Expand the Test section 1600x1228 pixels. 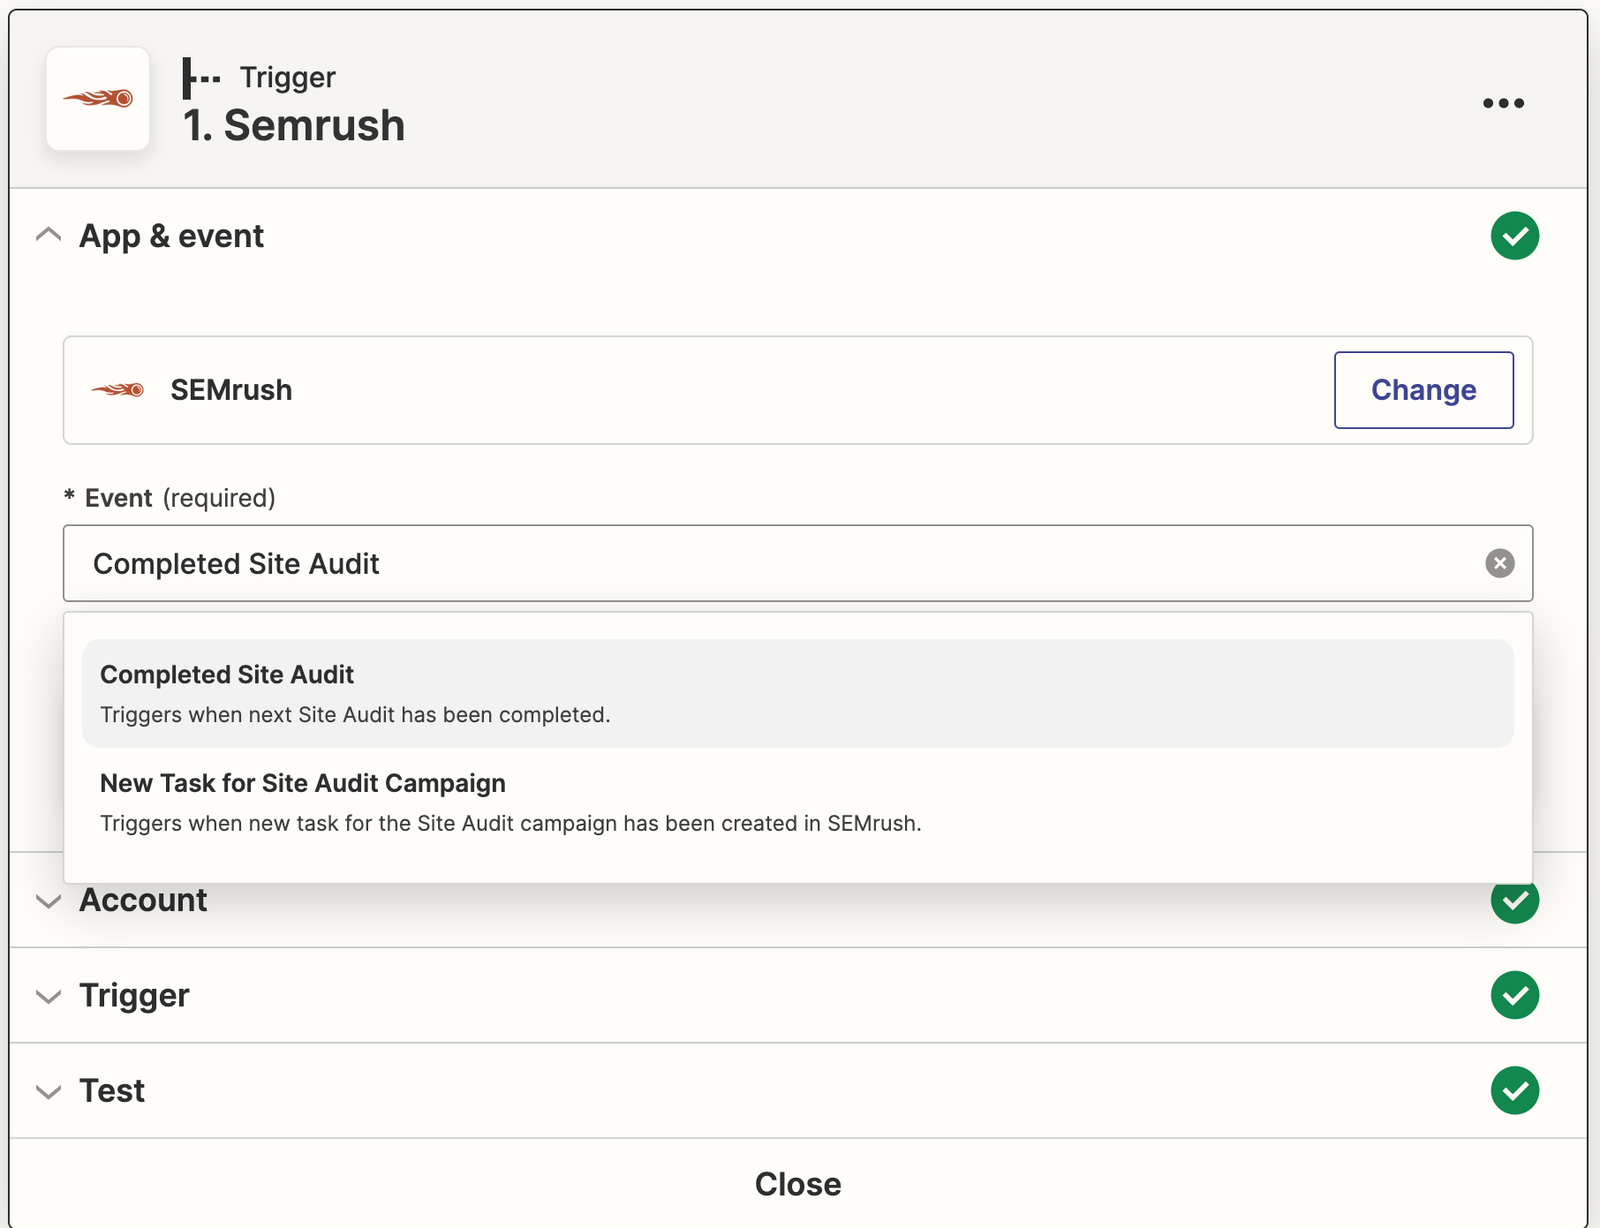48,1091
